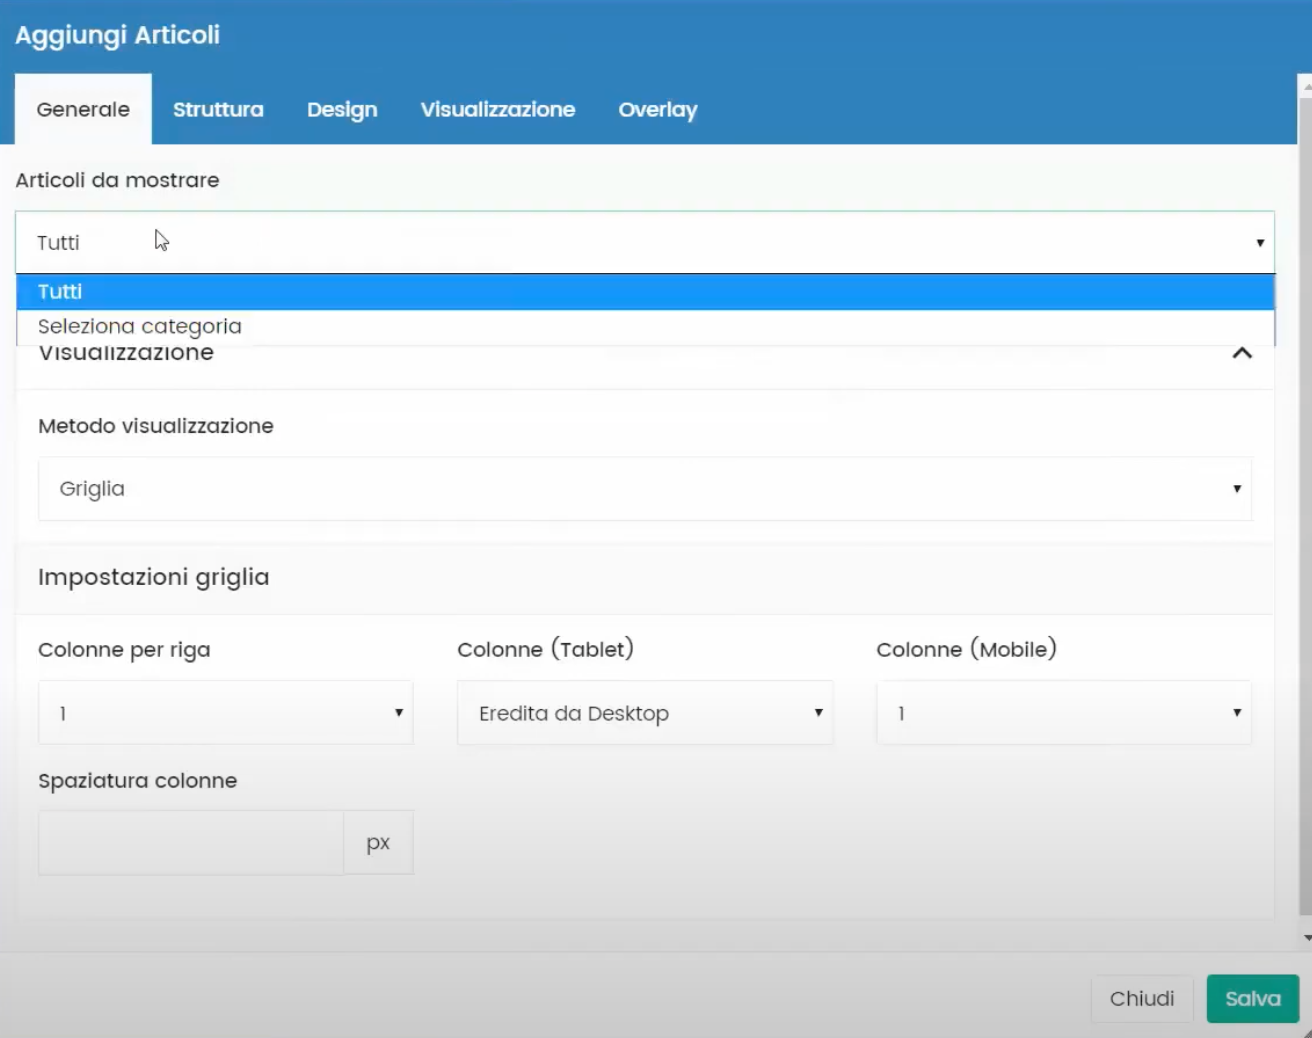Choose the highlighted Tutti option in list
Viewport: 1312px width, 1038px height.
pyautogui.click(x=644, y=292)
